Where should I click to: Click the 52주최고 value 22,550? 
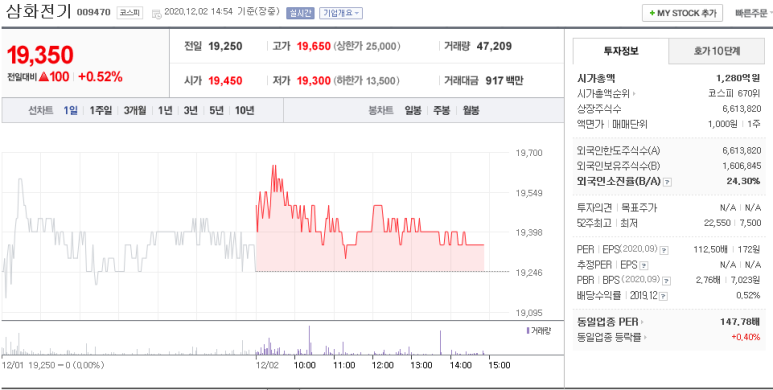(717, 223)
